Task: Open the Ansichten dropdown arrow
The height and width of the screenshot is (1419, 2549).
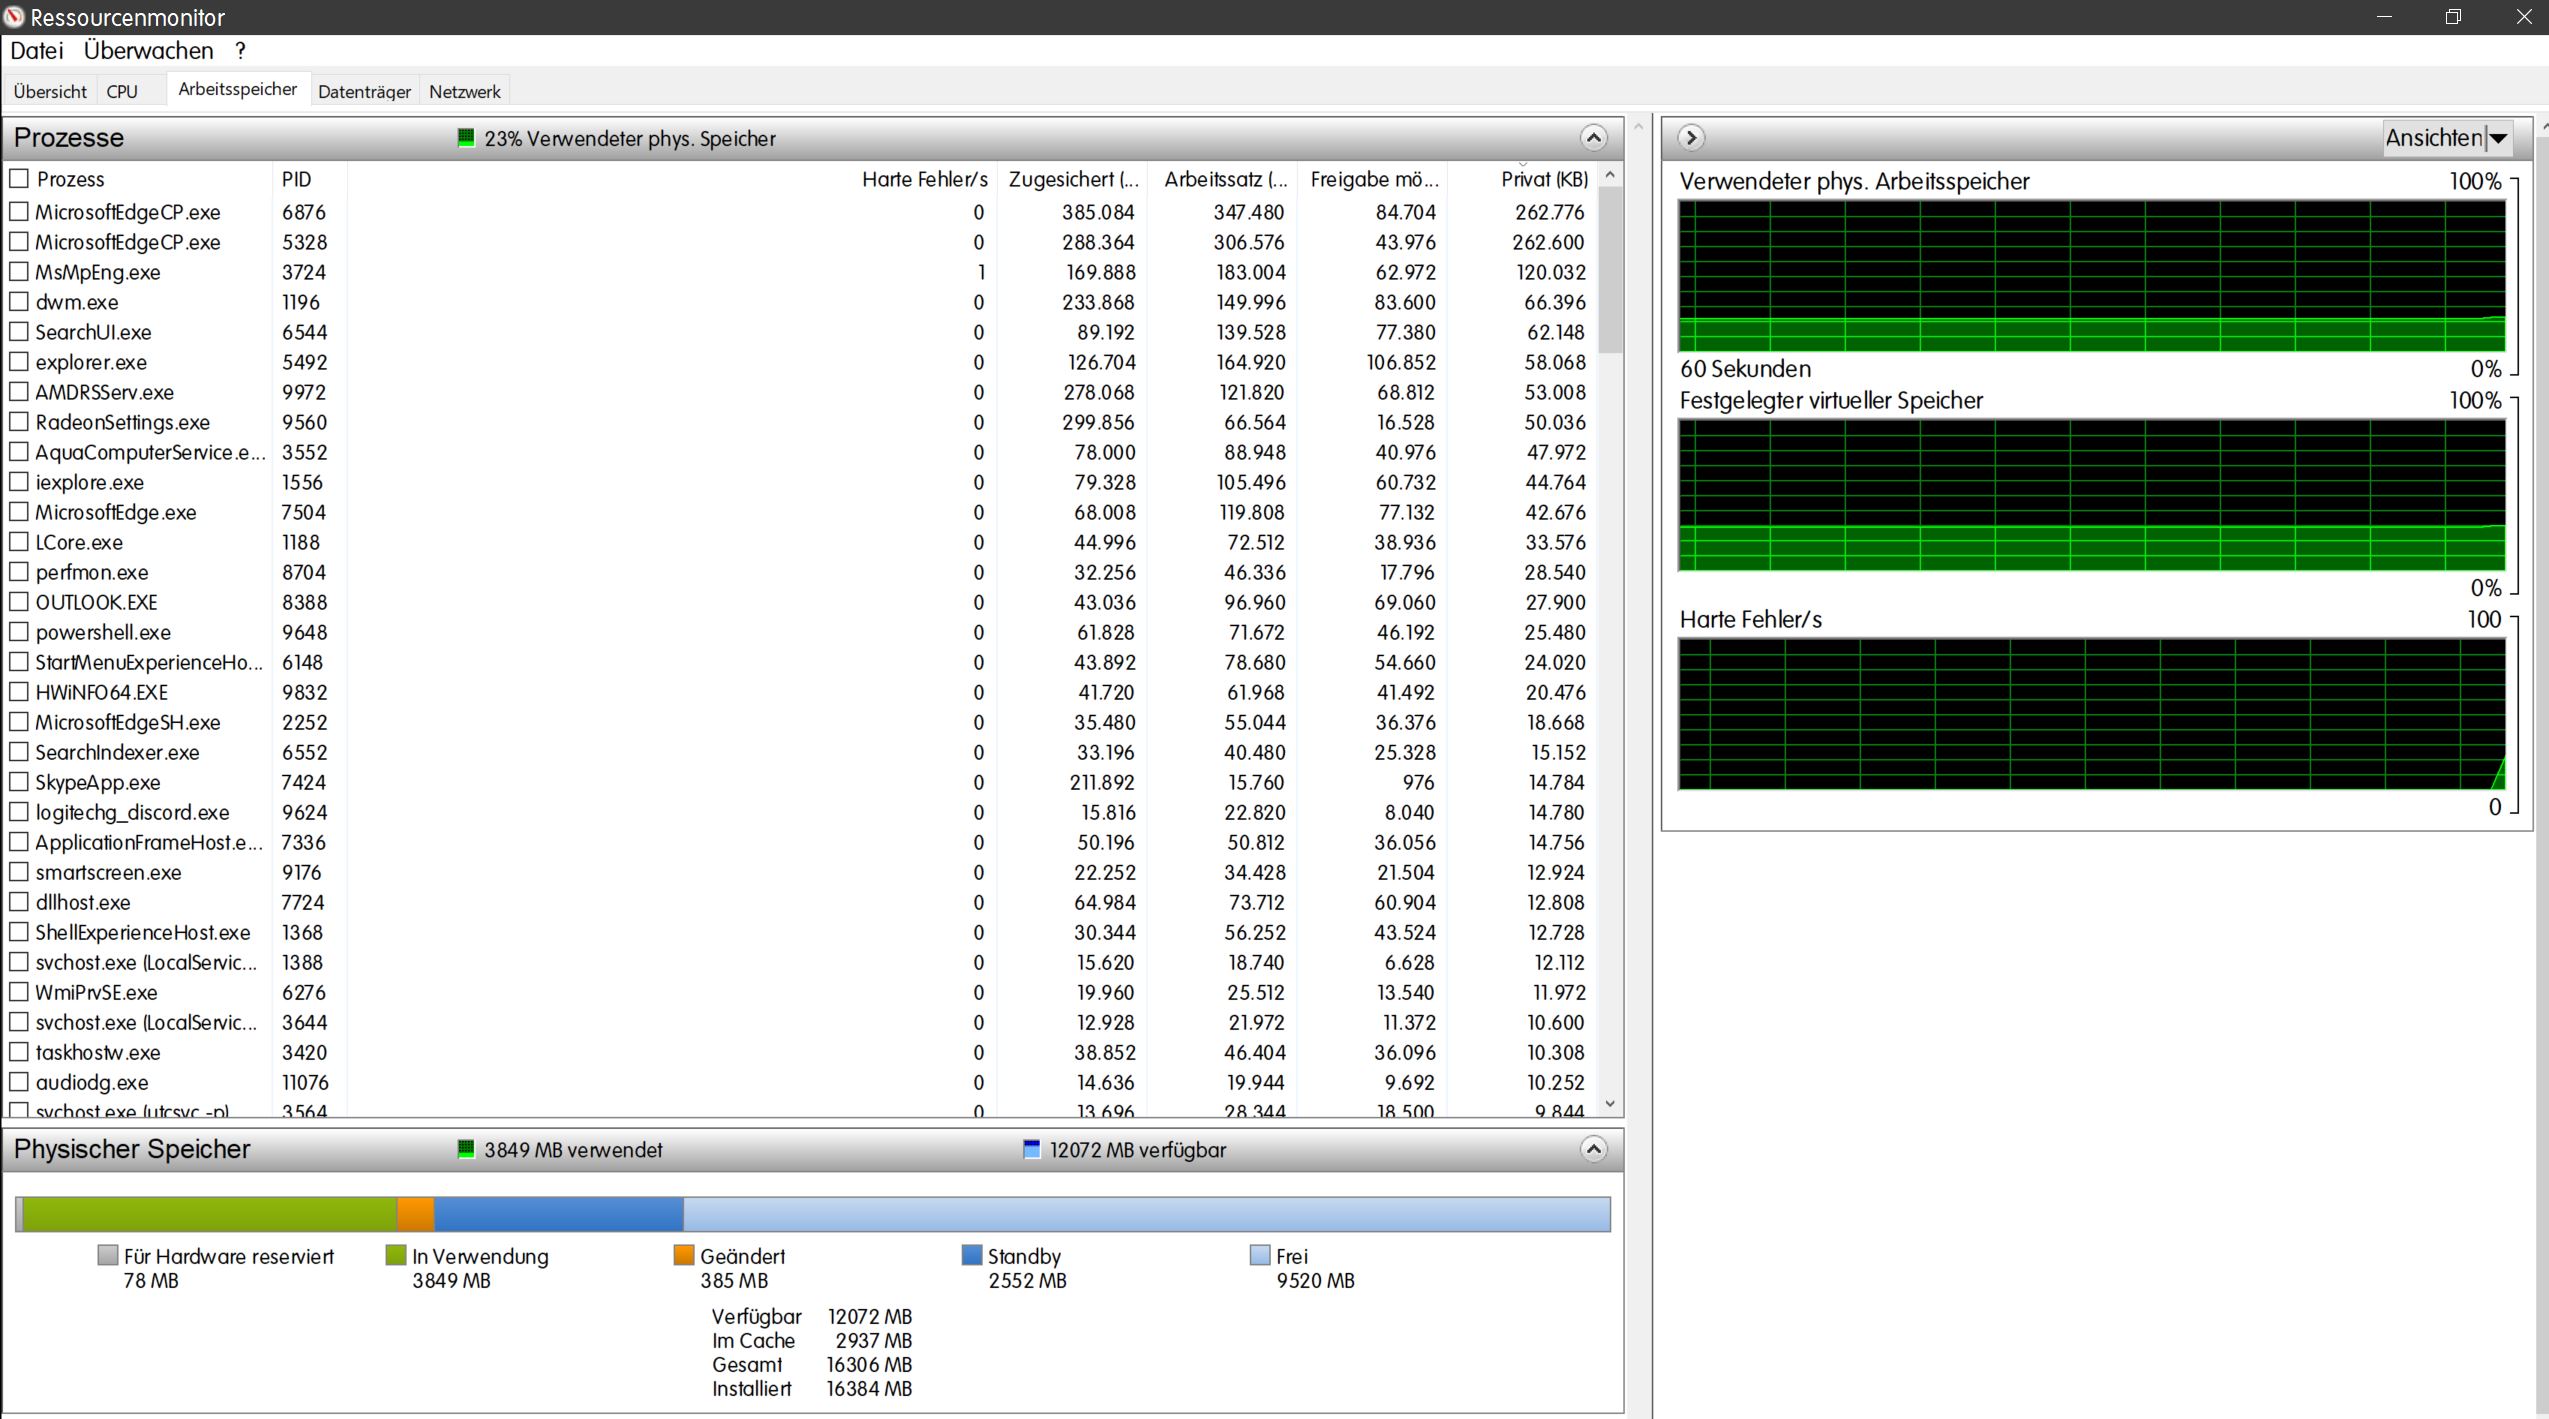Action: point(2498,138)
